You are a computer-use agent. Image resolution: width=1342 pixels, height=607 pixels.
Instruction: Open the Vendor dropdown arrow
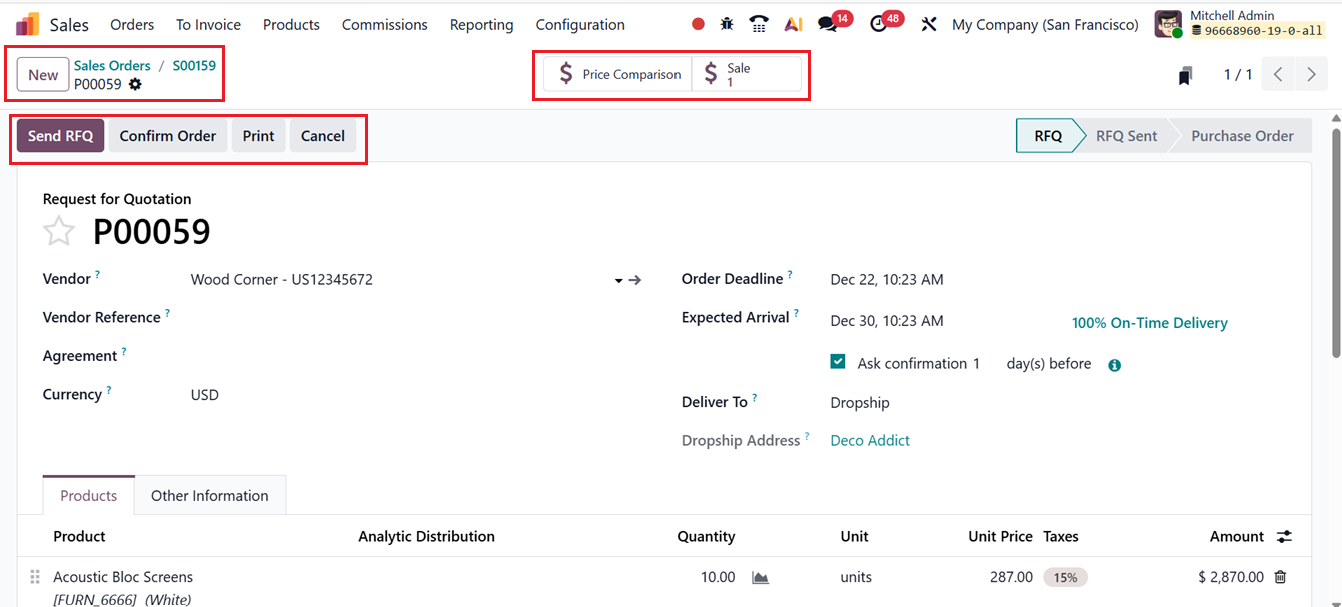pyautogui.click(x=619, y=281)
